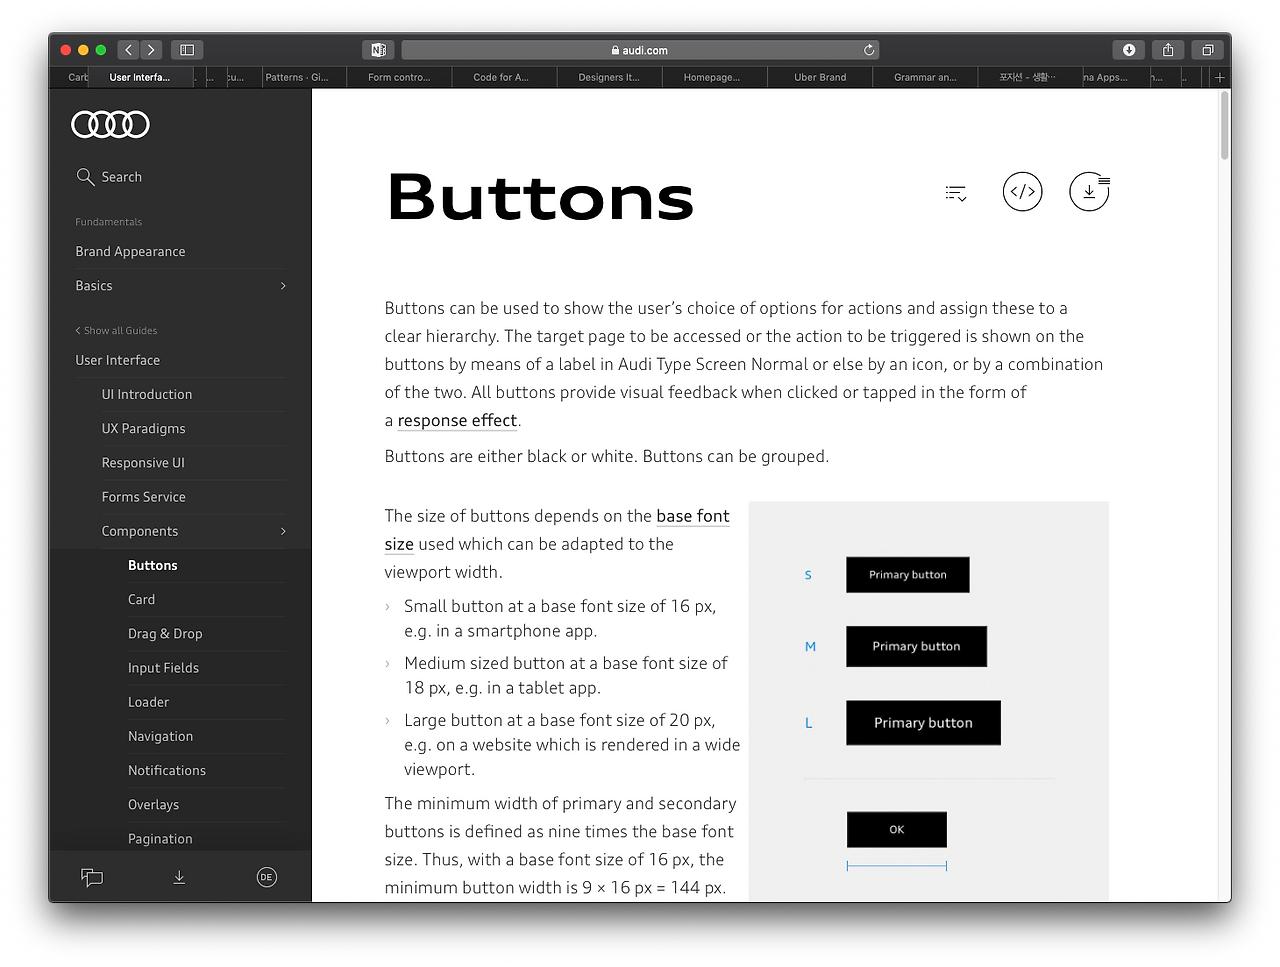The width and height of the screenshot is (1280, 967).
Task: Click the large Primary button example
Action: point(923,723)
